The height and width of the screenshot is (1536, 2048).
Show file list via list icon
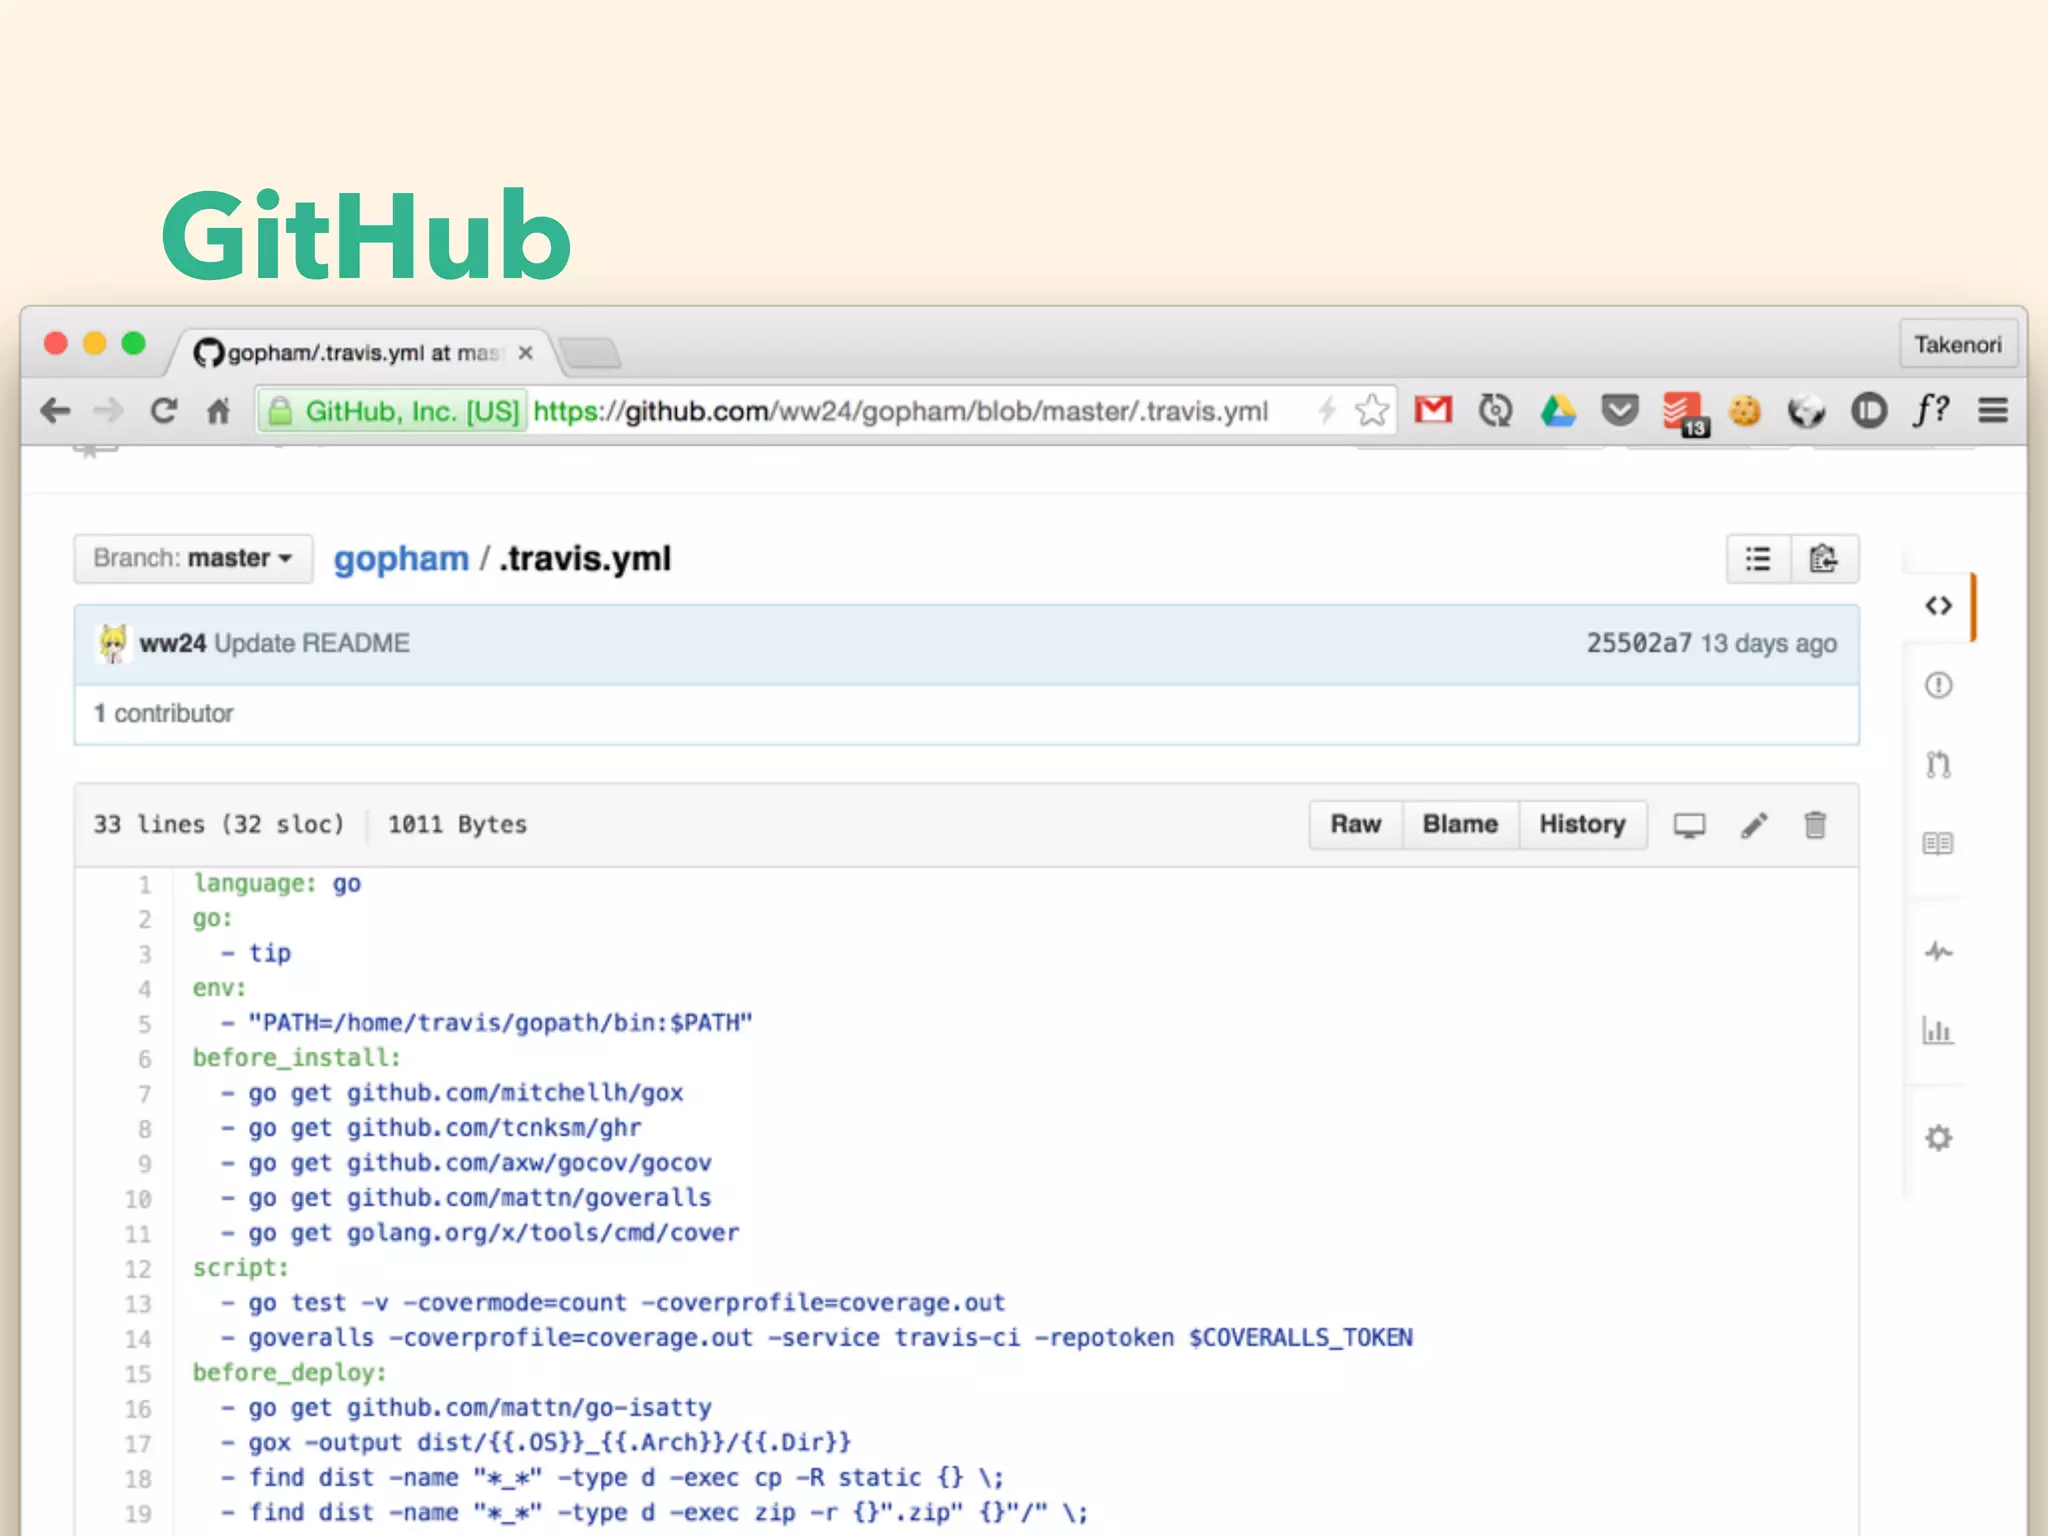(1758, 558)
